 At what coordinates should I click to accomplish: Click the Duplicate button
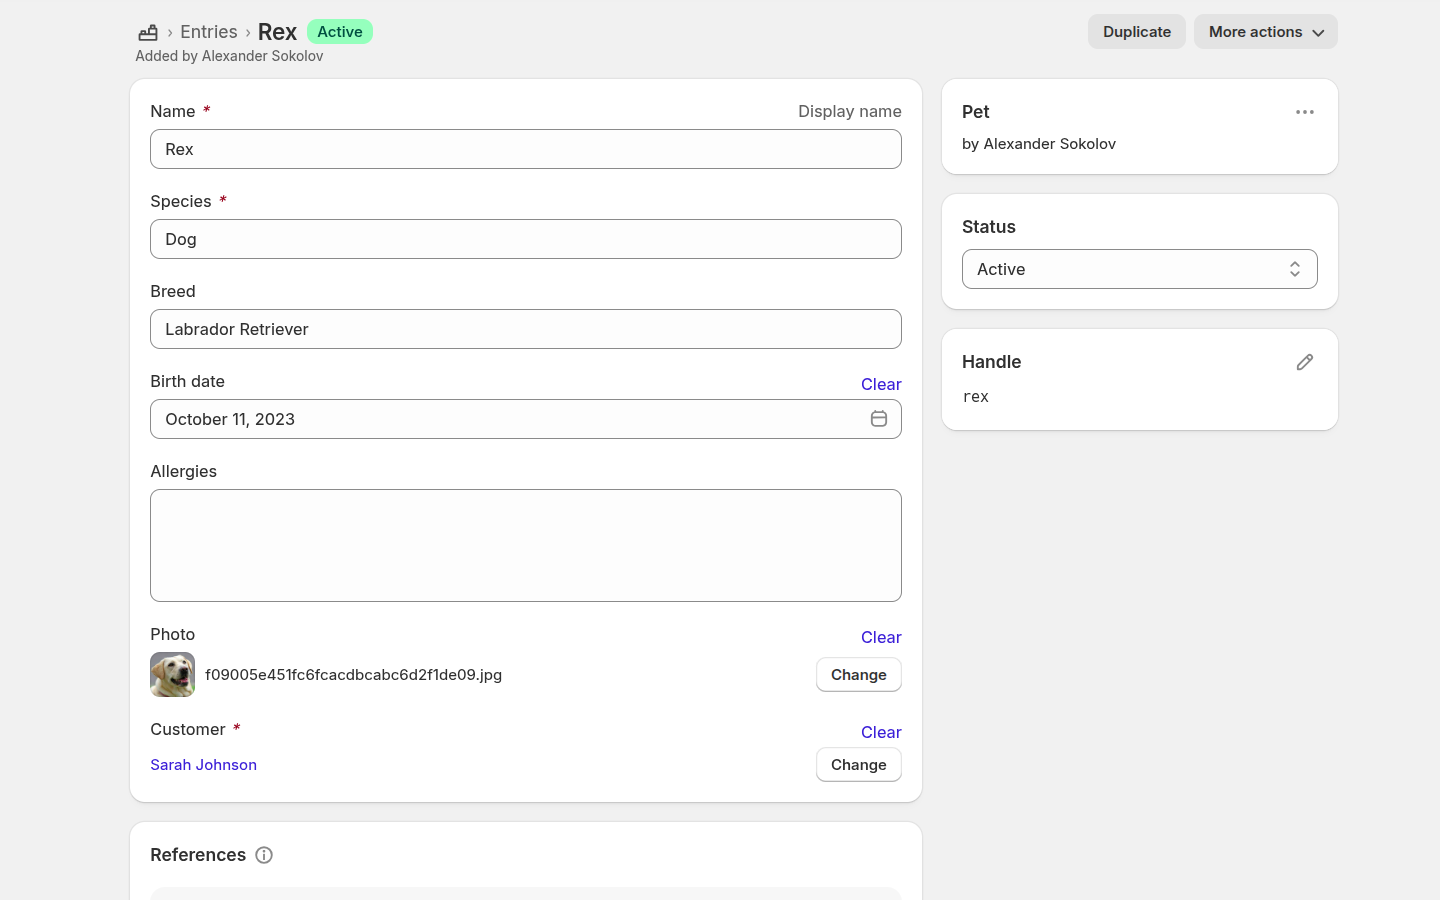tap(1137, 31)
